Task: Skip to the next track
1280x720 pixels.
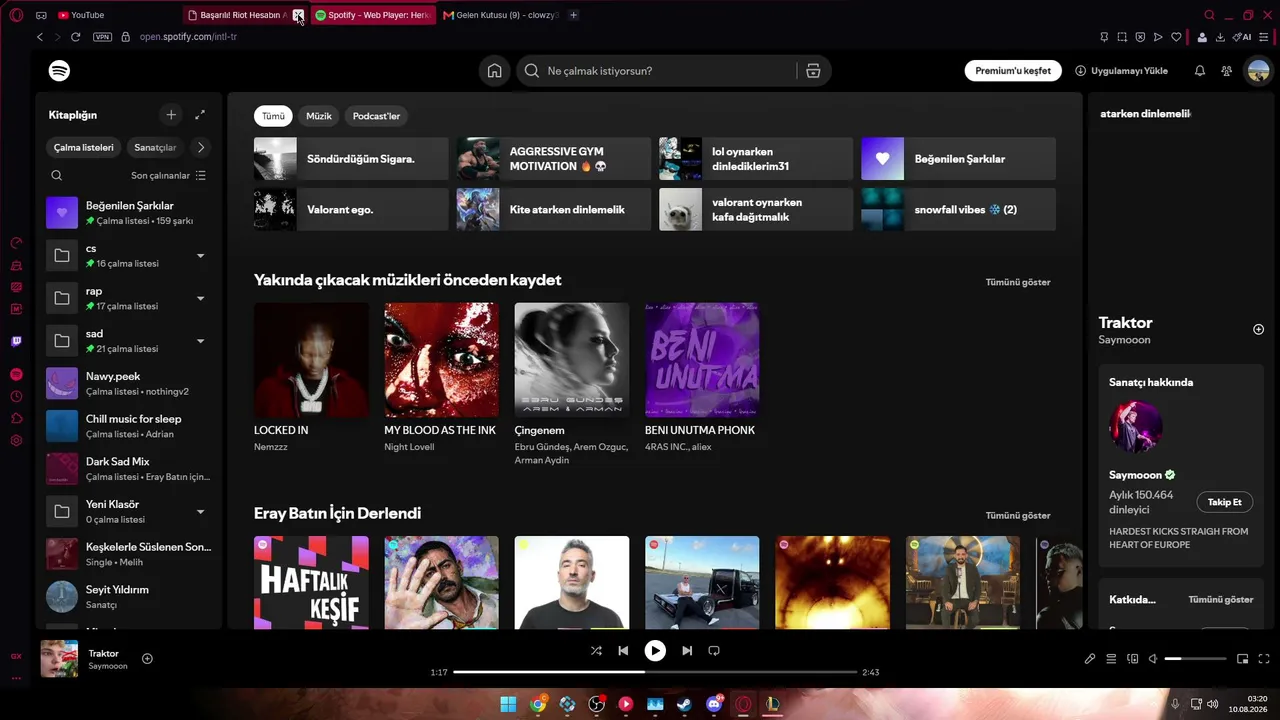Action: pyautogui.click(x=687, y=651)
